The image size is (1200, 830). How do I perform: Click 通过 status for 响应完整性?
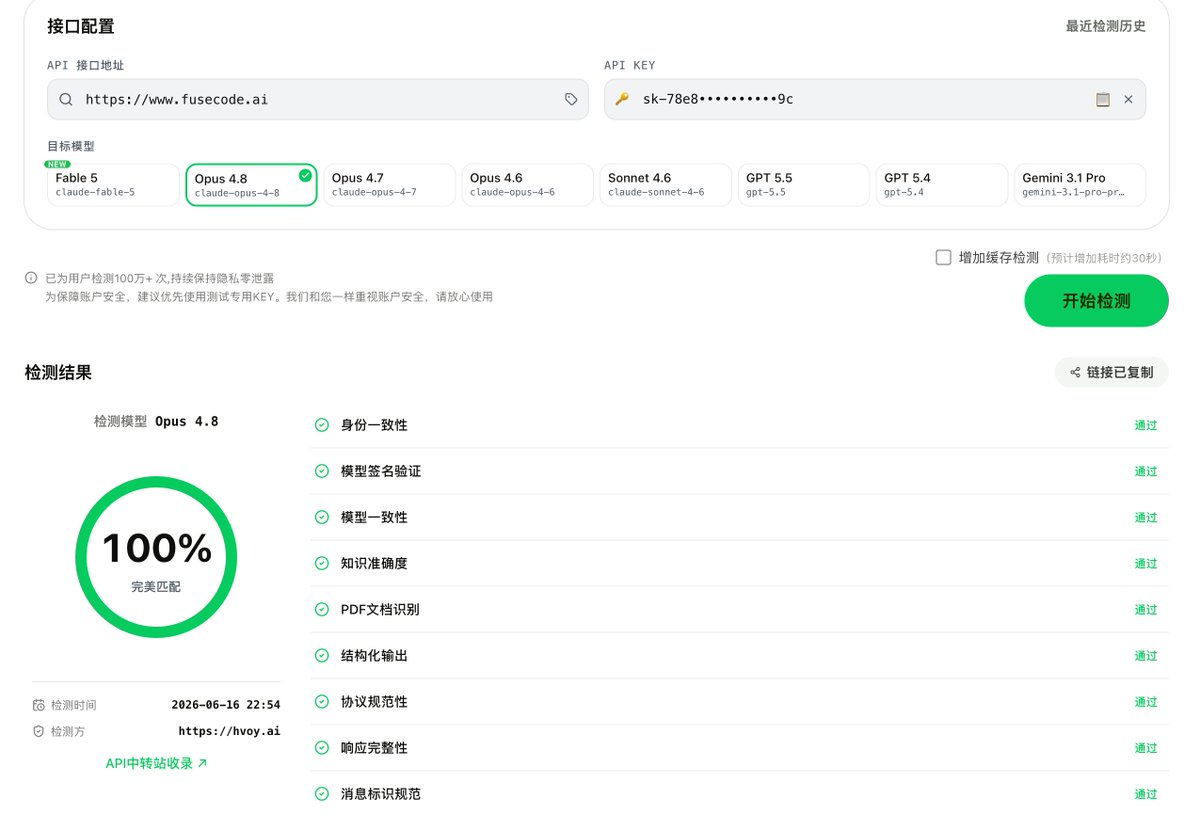click(x=1145, y=748)
